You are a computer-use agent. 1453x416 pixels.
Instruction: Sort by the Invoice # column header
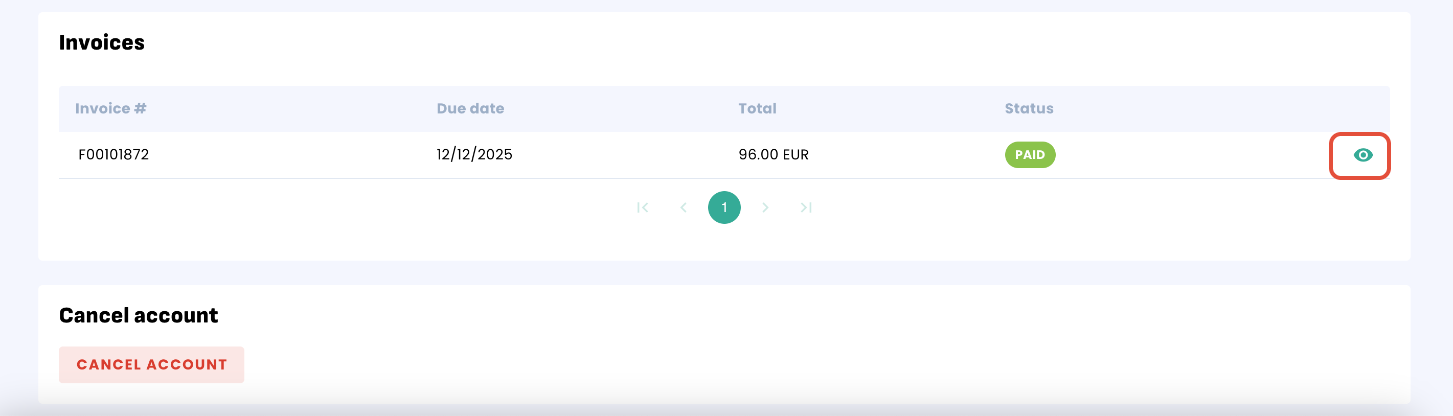112,108
